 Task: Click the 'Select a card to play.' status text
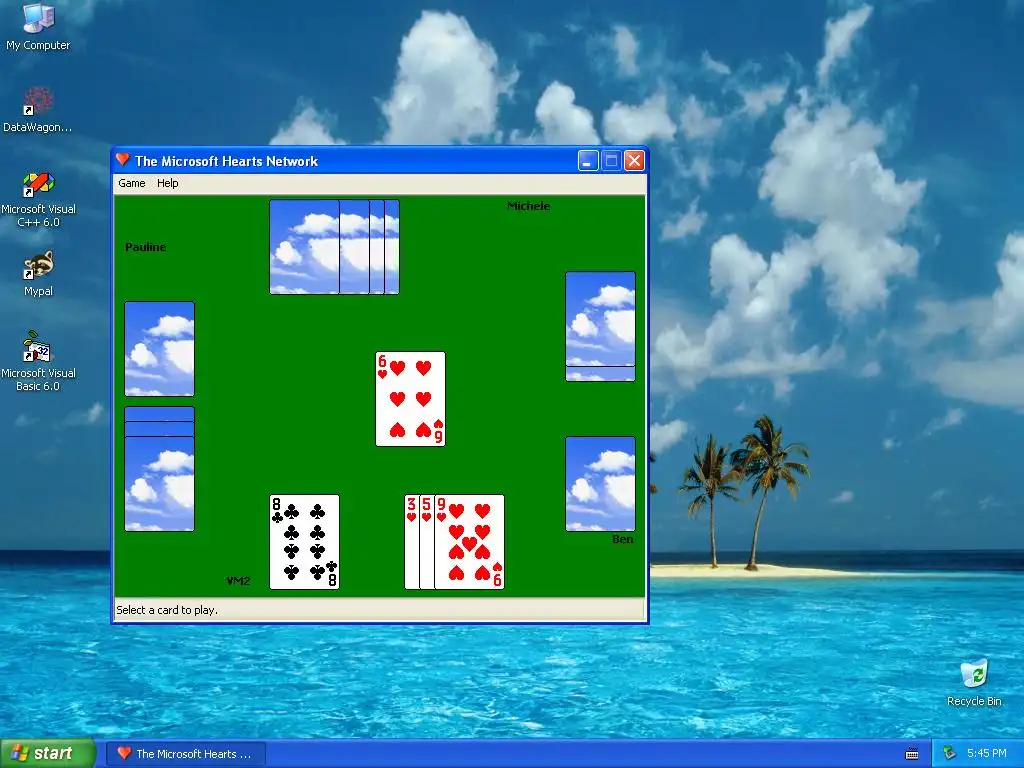click(x=167, y=610)
